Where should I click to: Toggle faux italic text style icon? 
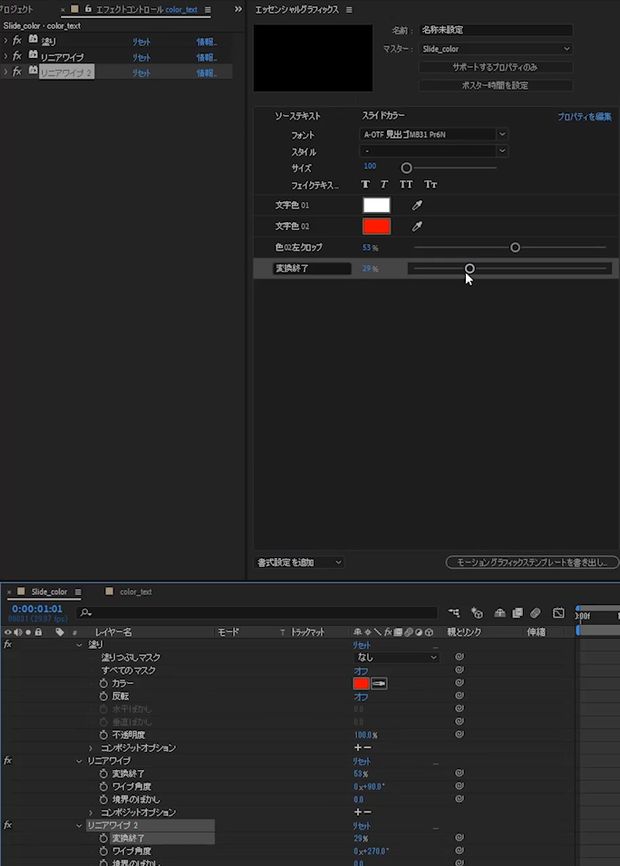click(384, 184)
